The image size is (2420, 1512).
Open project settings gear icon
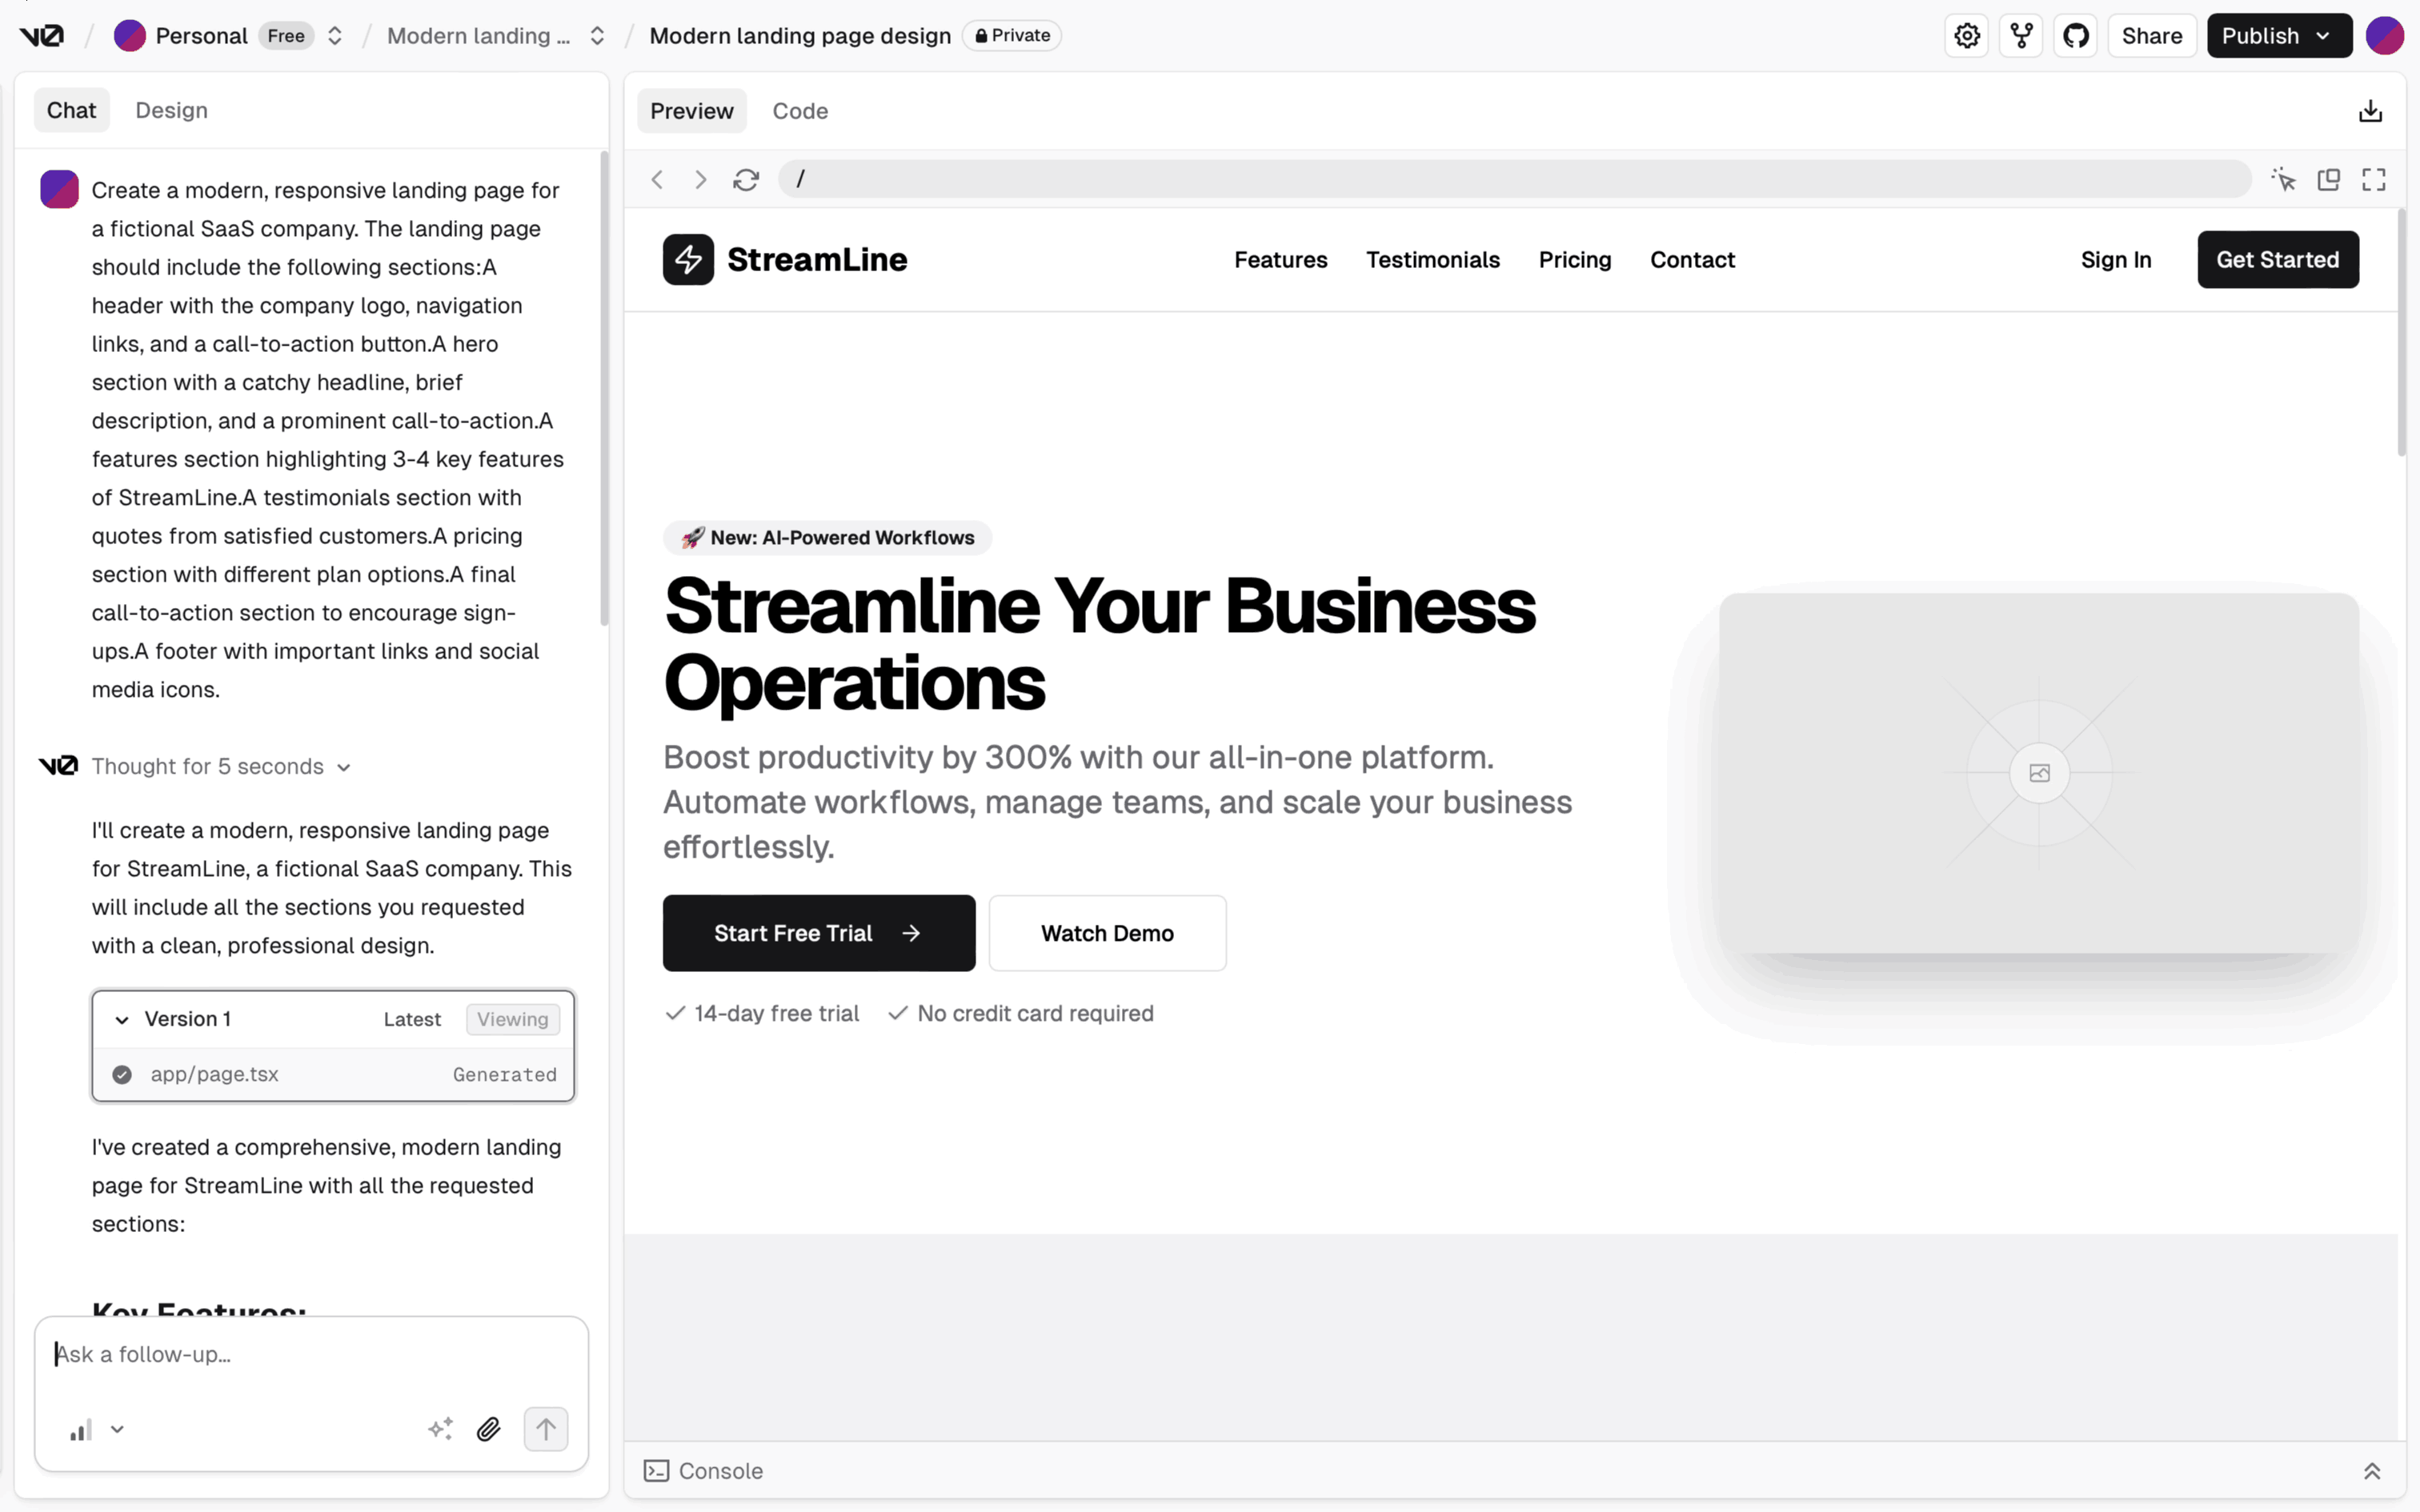tap(1966, 35)
